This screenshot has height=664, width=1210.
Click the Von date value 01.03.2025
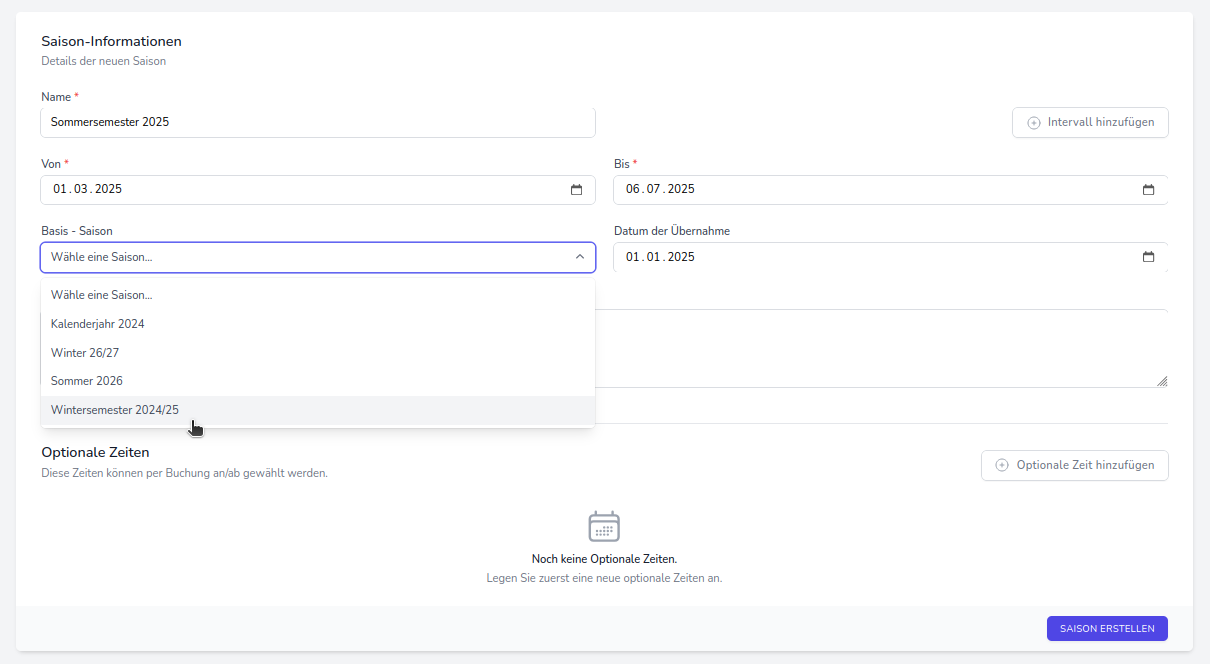click(88, 190)
